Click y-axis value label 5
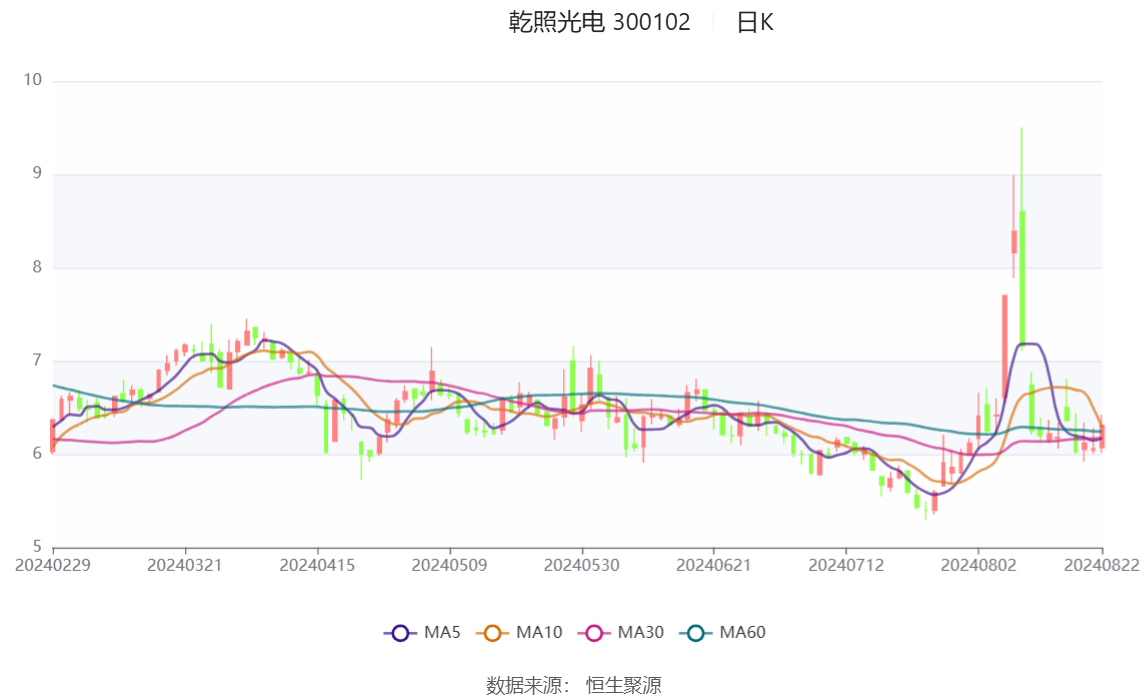 coord(37,547)
